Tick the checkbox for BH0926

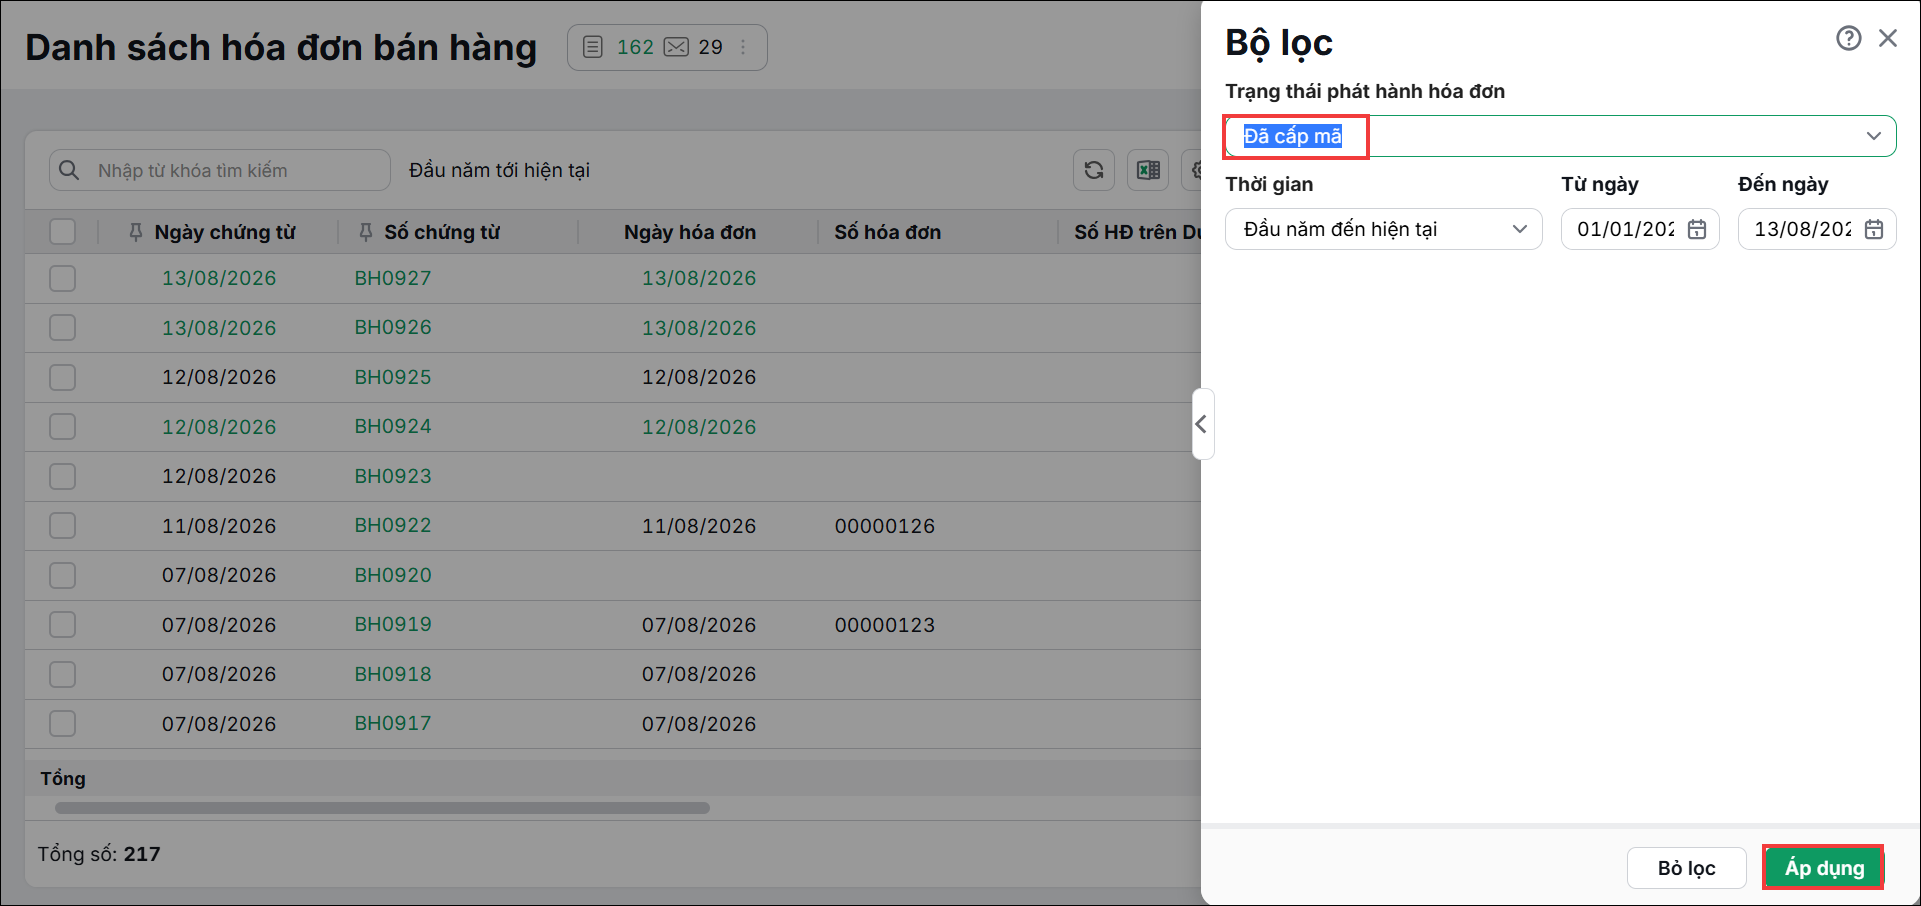coord(63,328)
